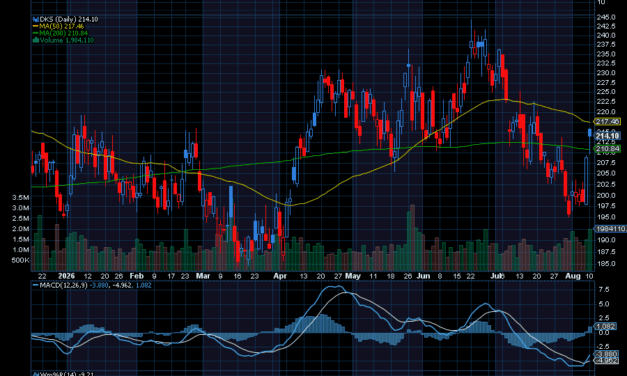627x376 pixels.
Task: Click the 3.5M volume axis label
Action: [20, 198]
